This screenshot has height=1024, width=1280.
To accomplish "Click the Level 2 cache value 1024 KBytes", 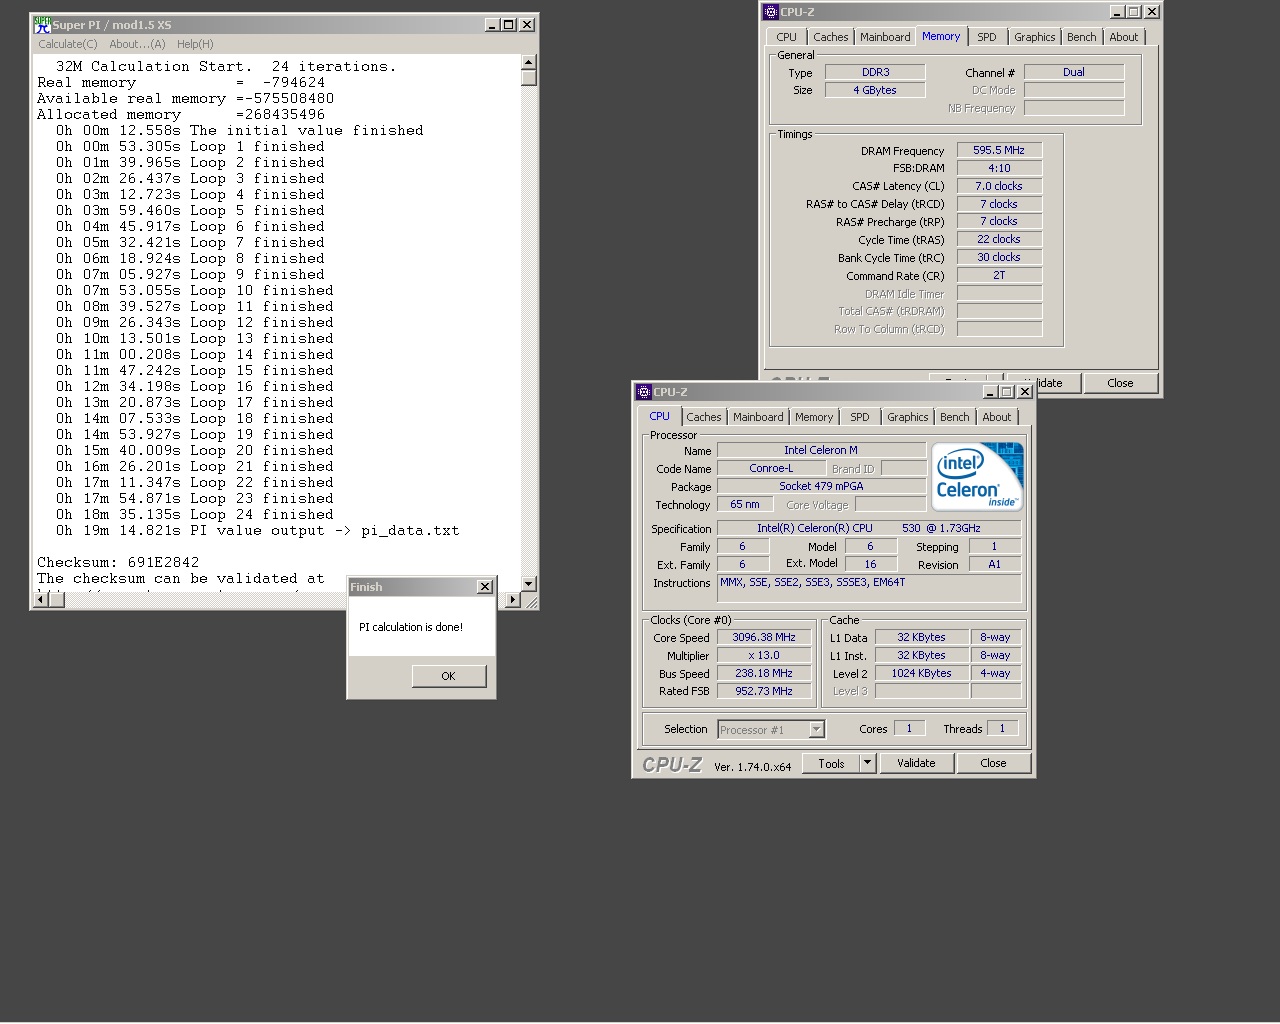I will 921,673.
